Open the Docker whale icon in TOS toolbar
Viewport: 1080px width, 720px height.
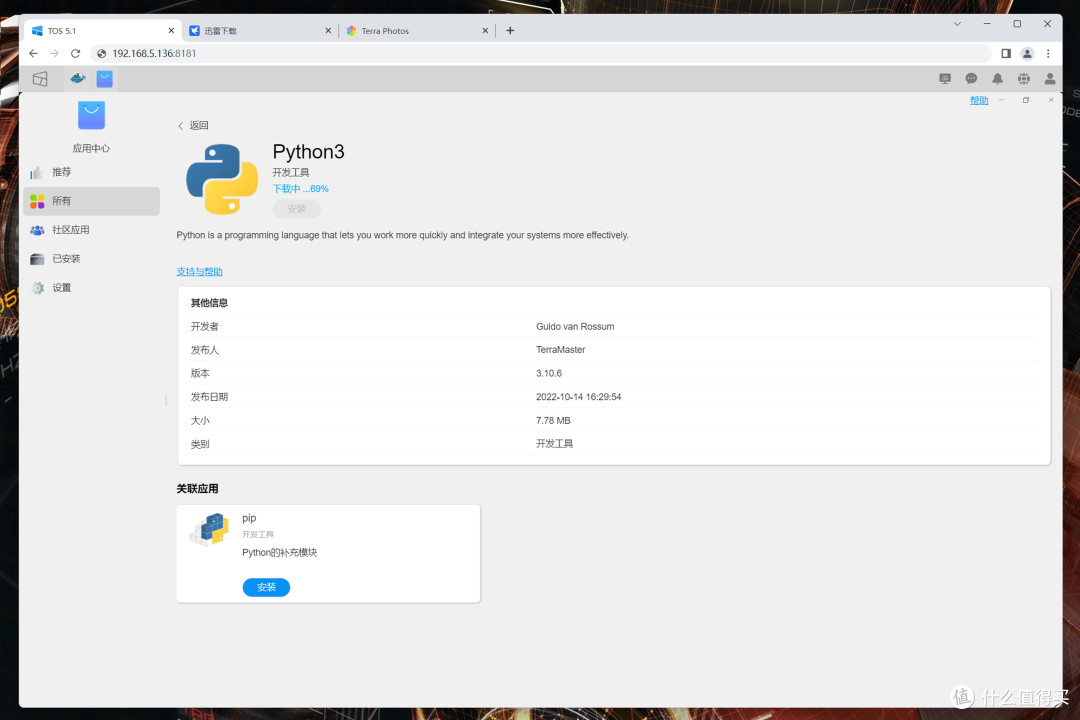78,79
